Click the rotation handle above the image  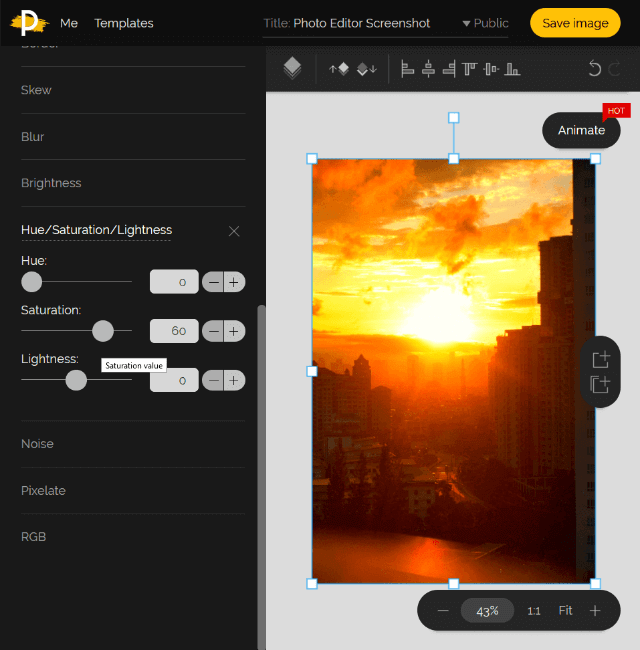453,118
